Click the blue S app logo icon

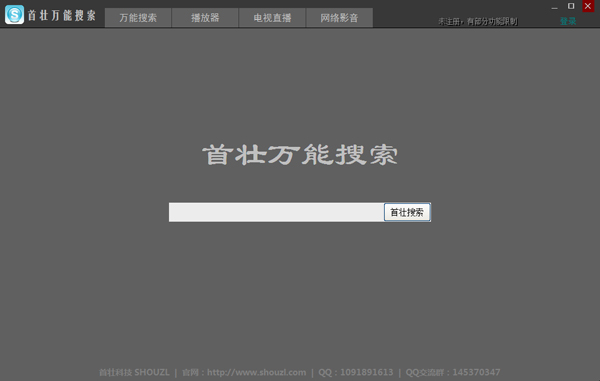pos(14,15)
